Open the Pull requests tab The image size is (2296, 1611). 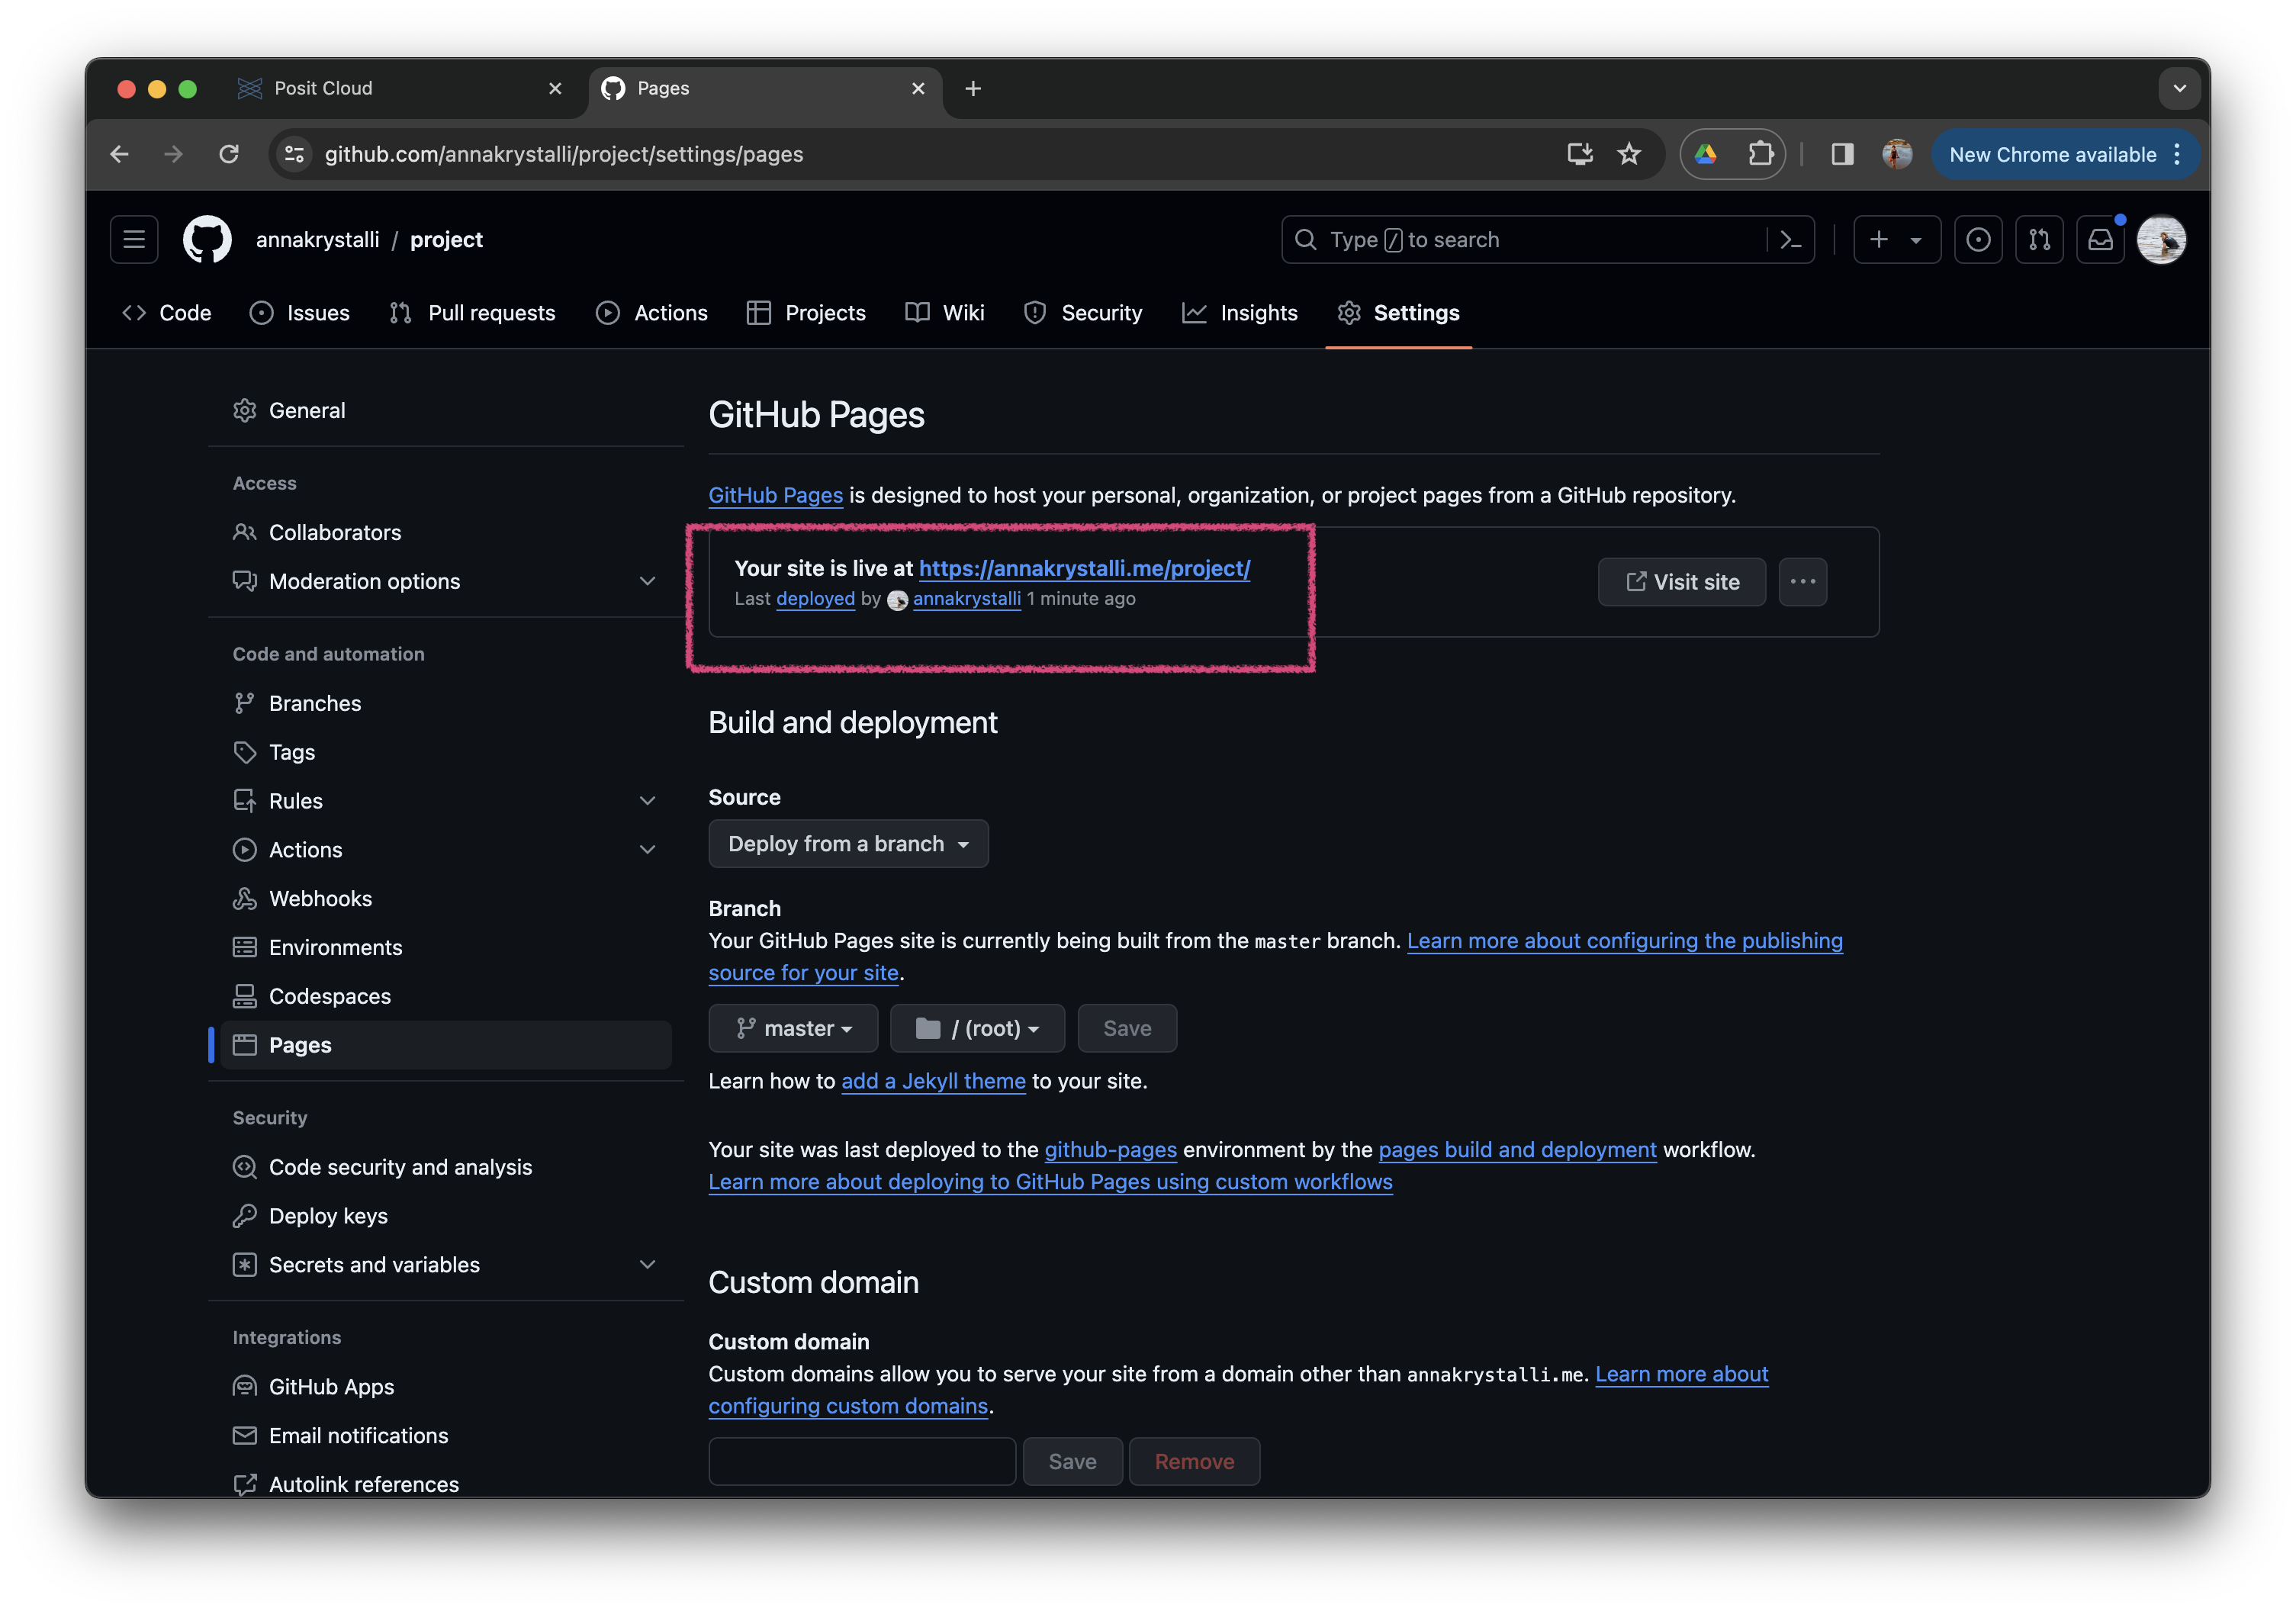coord(472,313)
